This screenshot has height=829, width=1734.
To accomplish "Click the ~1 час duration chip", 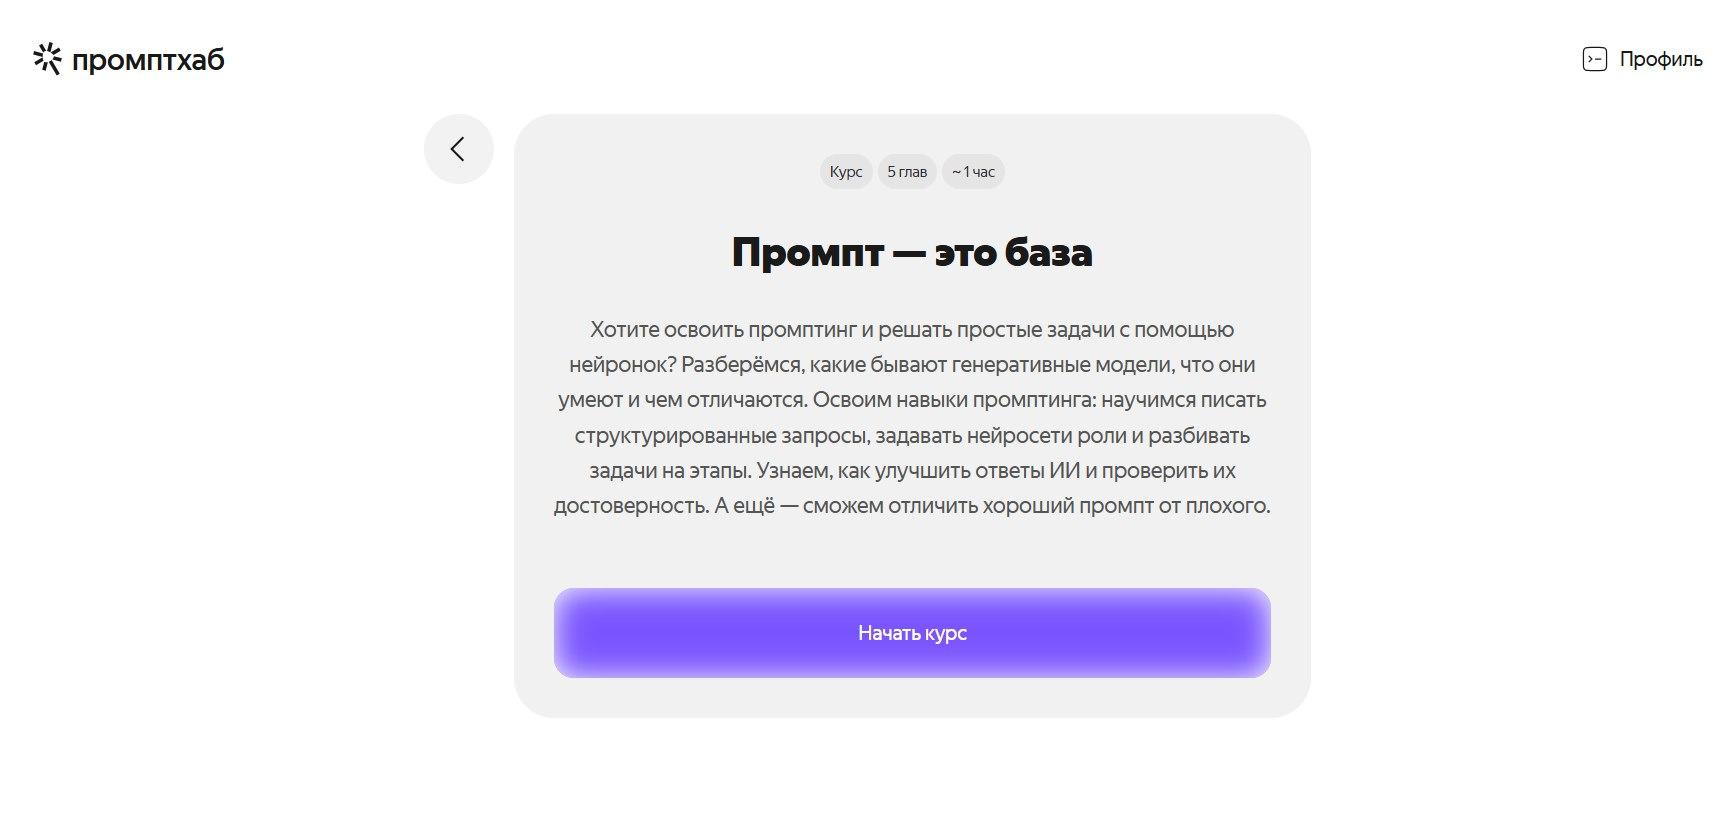I will [x=973, y=172].
